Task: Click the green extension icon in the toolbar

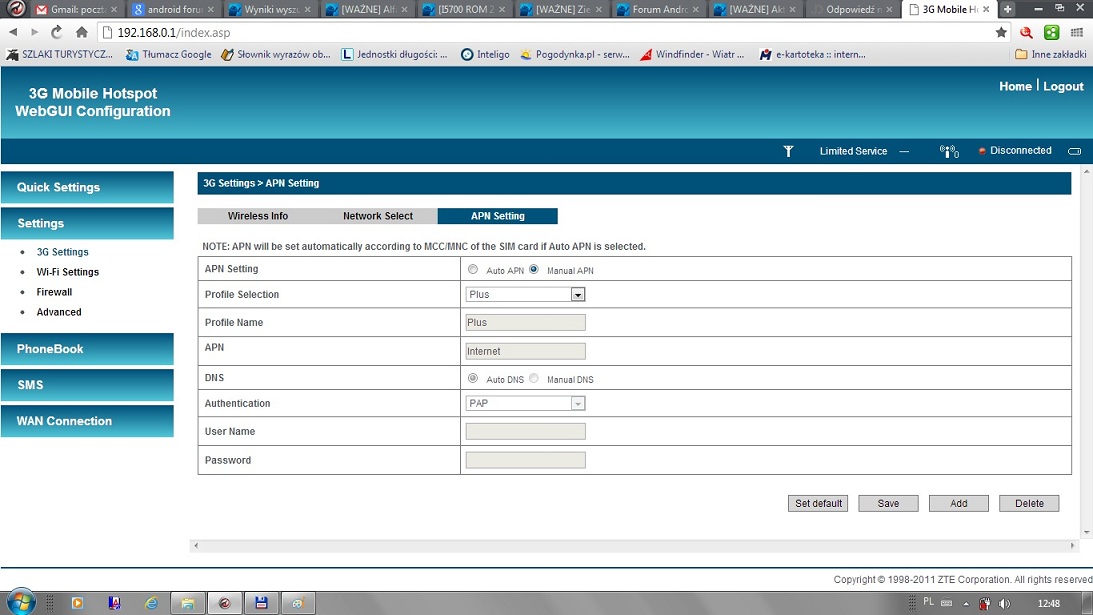Action: 1051,32
